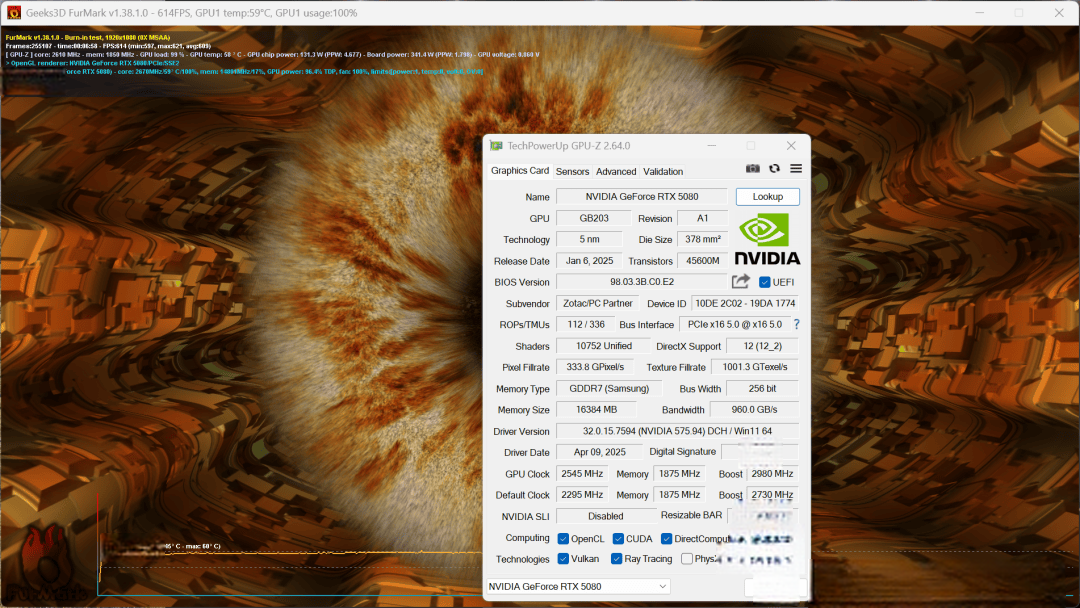Close the FurMark window
Viewport: 1080px width, 608px height.
click(1059, 12)
